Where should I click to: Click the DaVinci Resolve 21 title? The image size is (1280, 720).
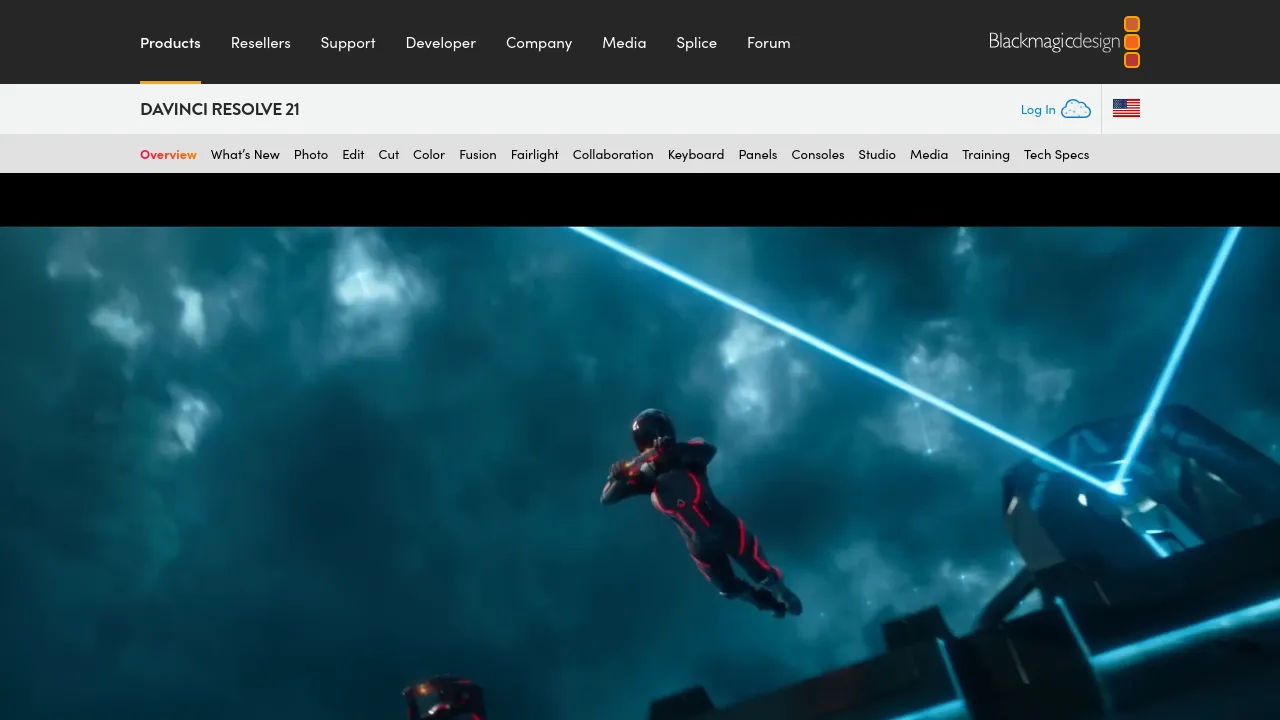220,109
